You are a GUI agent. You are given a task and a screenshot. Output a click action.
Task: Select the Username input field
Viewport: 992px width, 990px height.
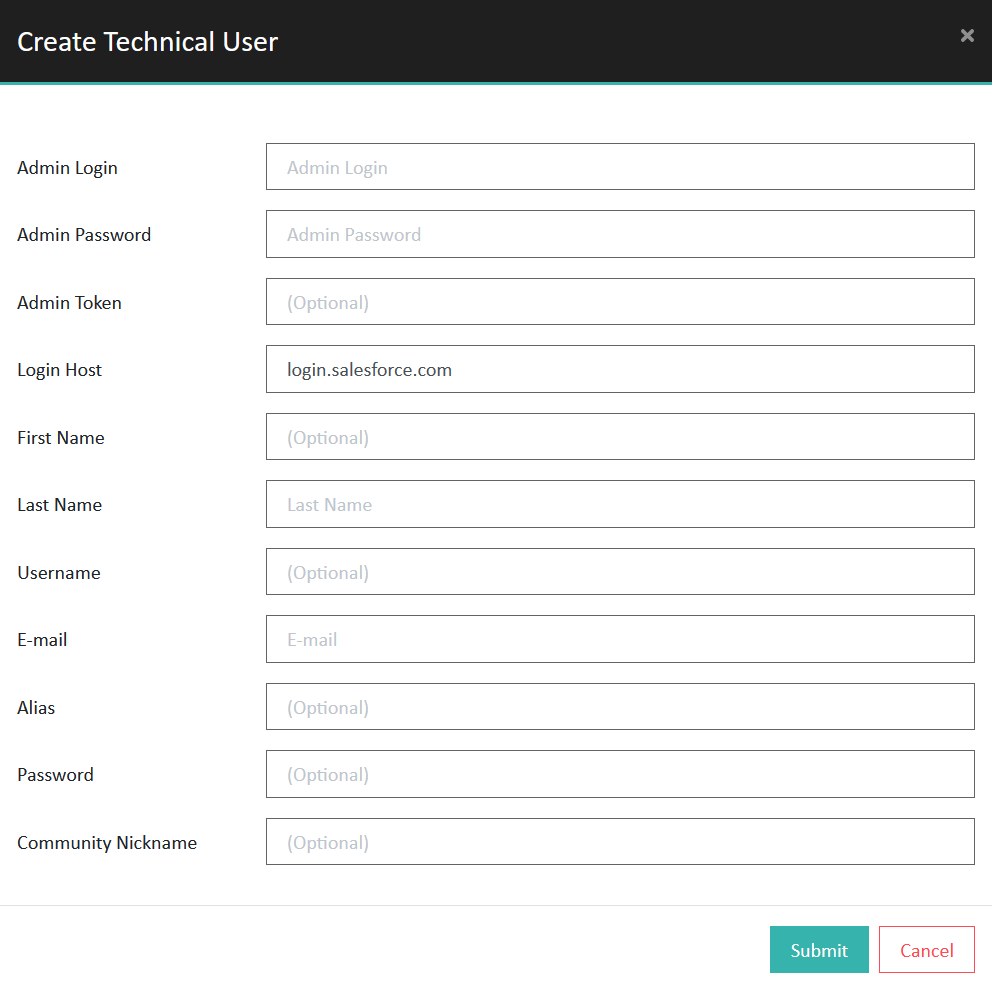[x=620, y=572]
